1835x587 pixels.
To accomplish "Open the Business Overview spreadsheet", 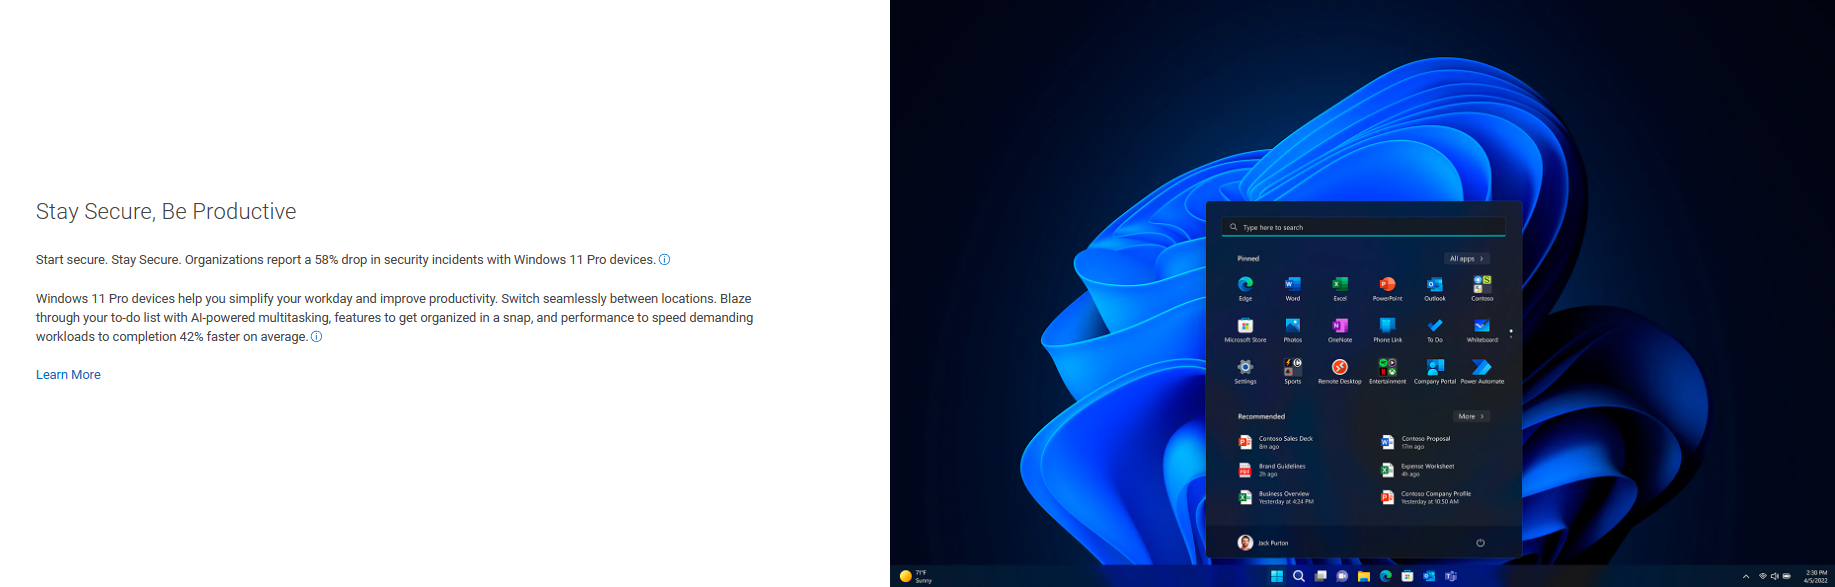I will [x=1276, y=497].
